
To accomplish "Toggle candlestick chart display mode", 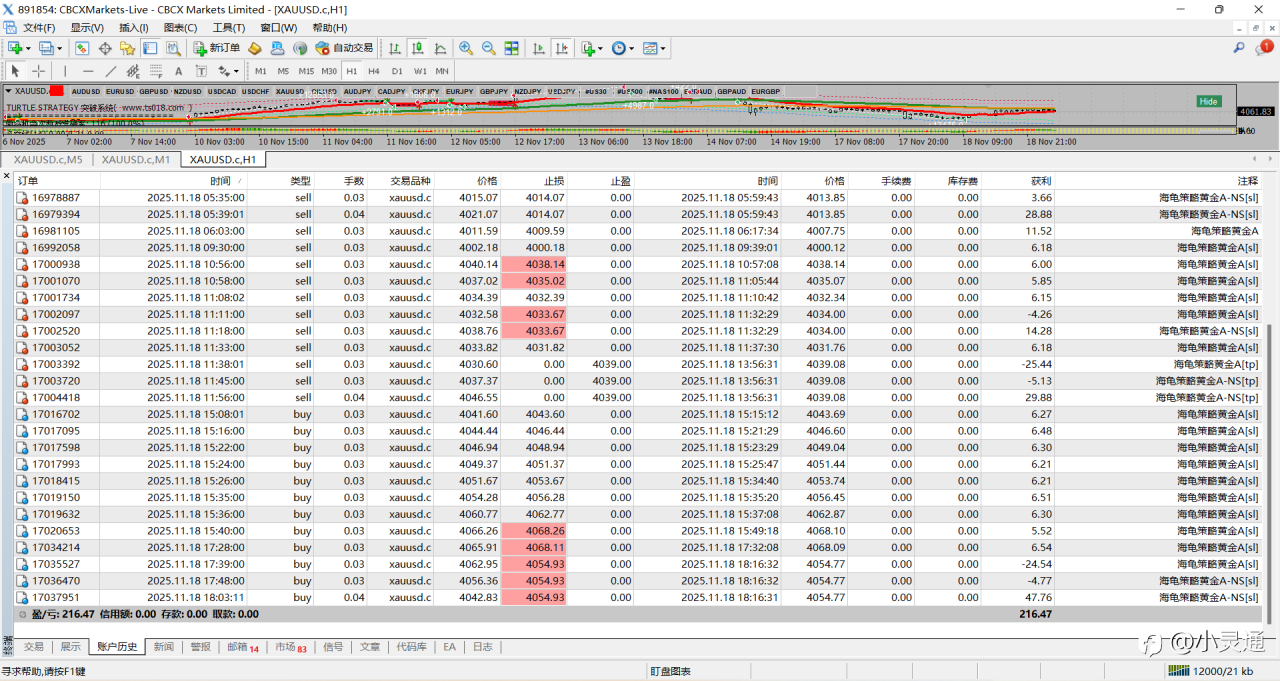I will [x=417, y=48].
